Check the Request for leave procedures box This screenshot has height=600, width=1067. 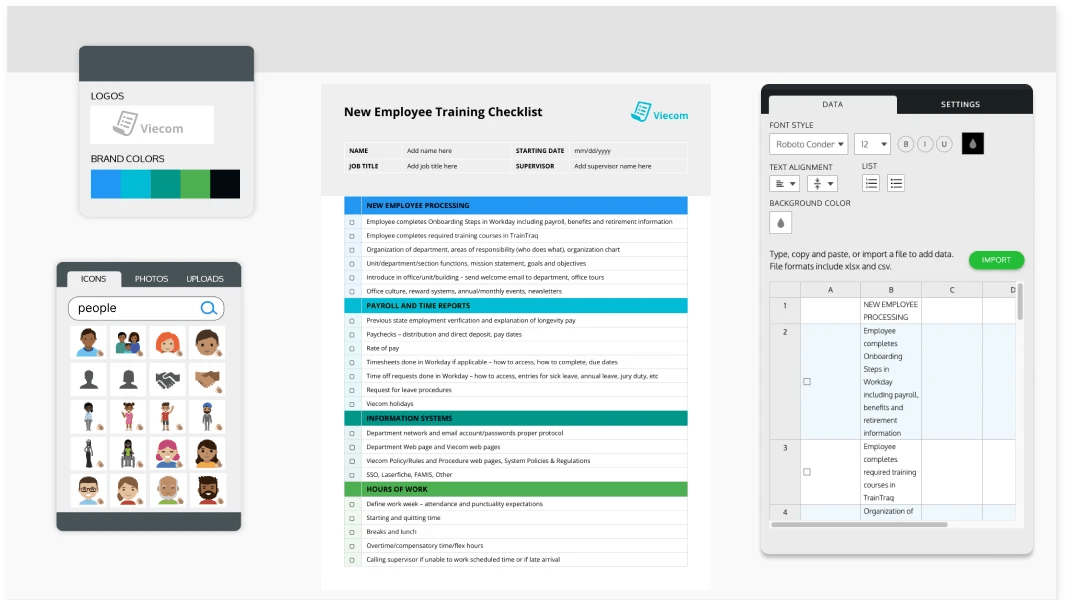(x=352, y=390)
